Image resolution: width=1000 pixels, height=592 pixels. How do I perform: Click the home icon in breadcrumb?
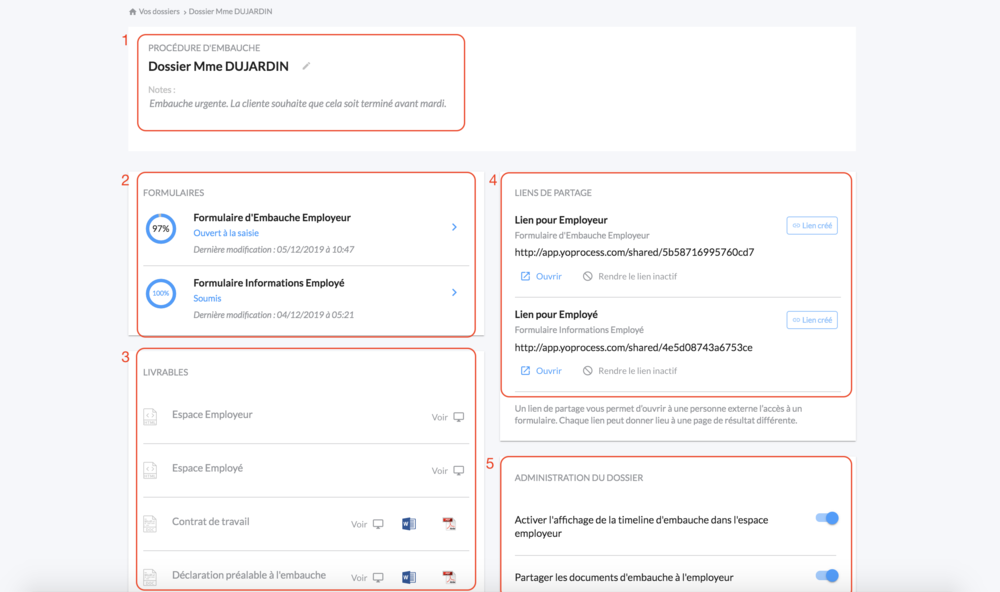(x=133, y=11)
